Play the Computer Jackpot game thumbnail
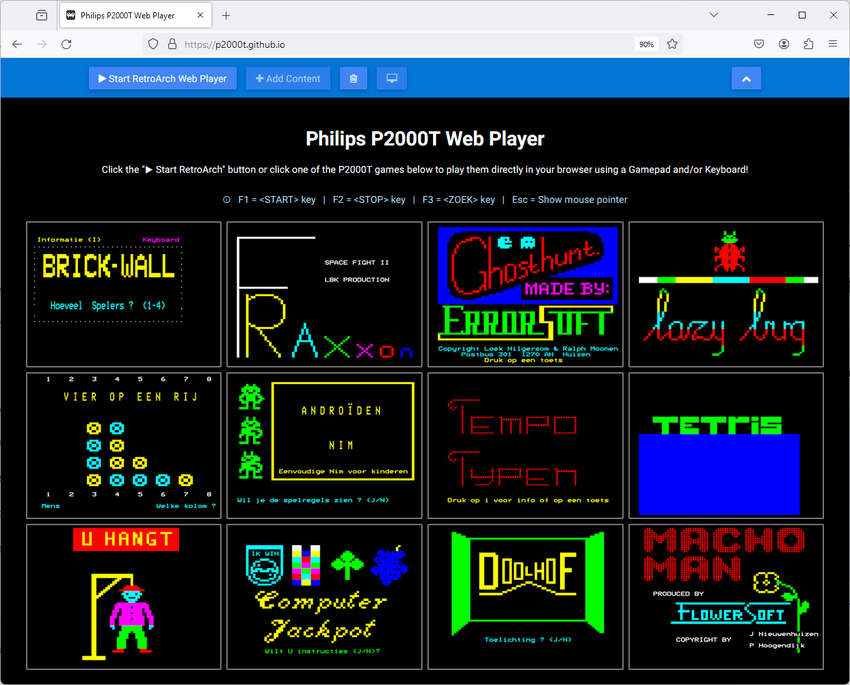This screenshot has height=685, width=850. pyautogui.click(x=324, y=596)
